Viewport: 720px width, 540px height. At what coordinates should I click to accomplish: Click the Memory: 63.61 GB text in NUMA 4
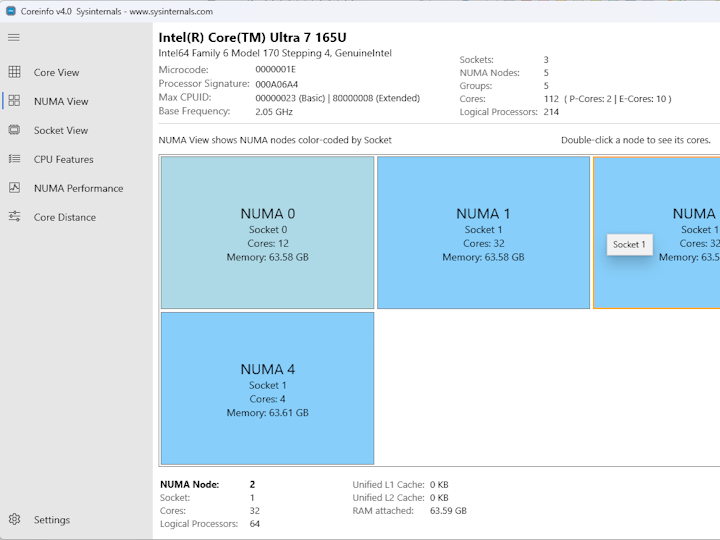(268, 413)
